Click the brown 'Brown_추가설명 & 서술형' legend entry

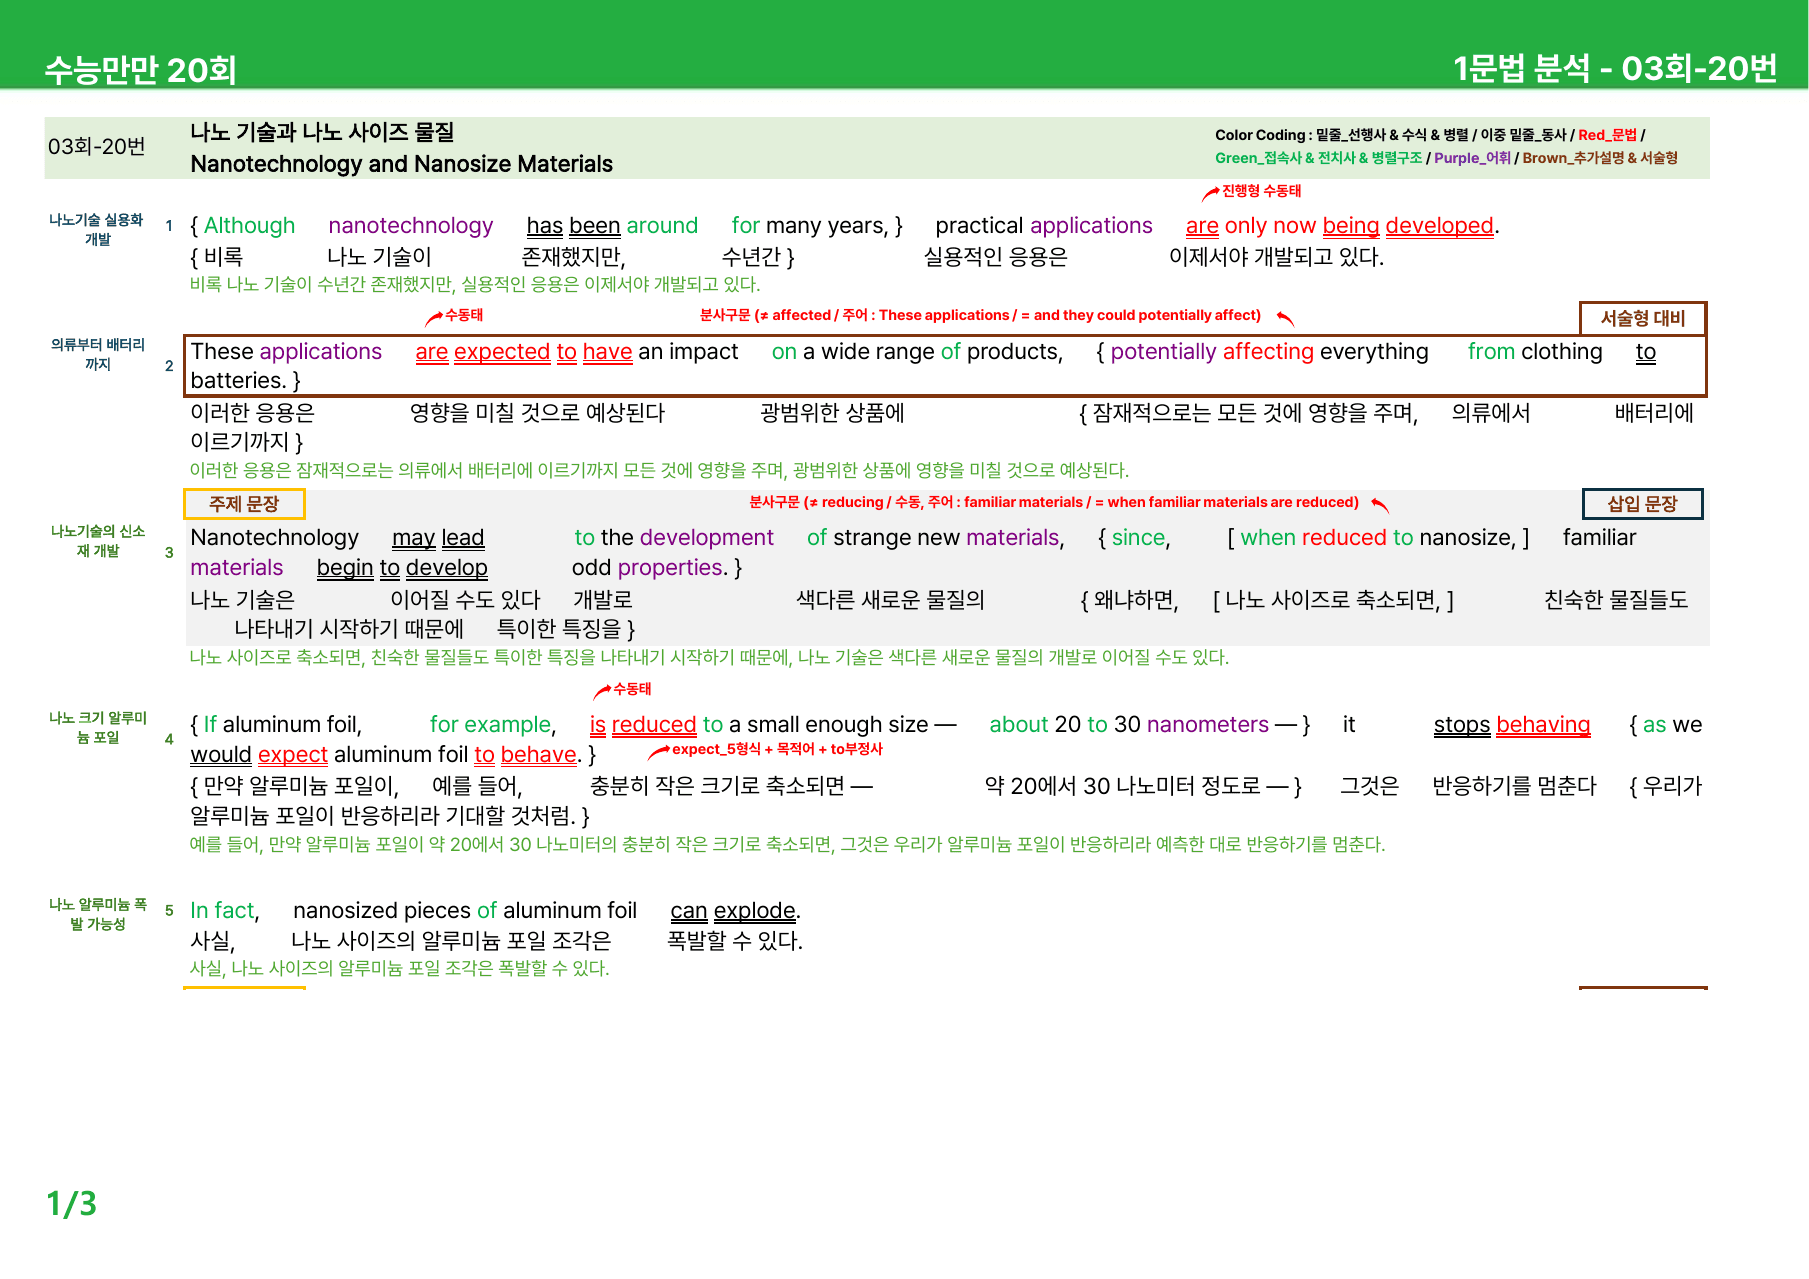1600,158
